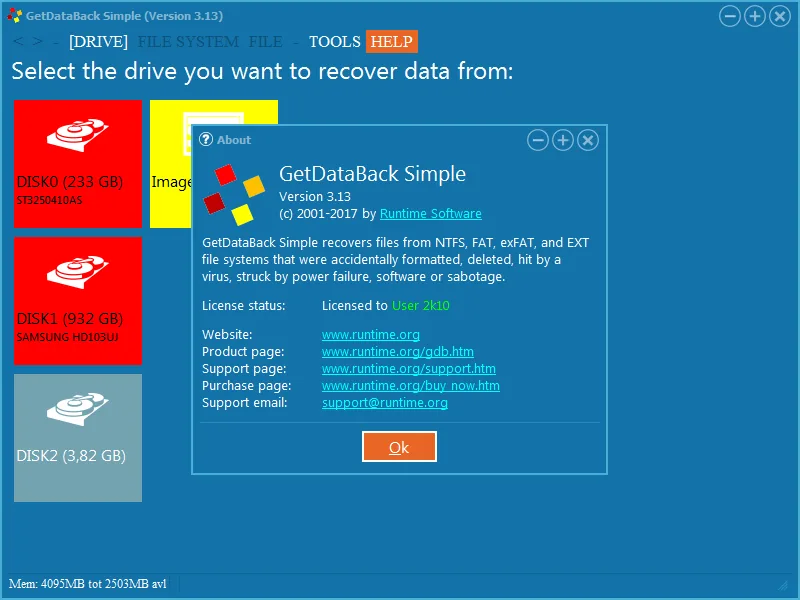The width and height of the screenshot is (800, 600).
Task: Click the 'Version 3.13' text in About
Action: [315, 196]
